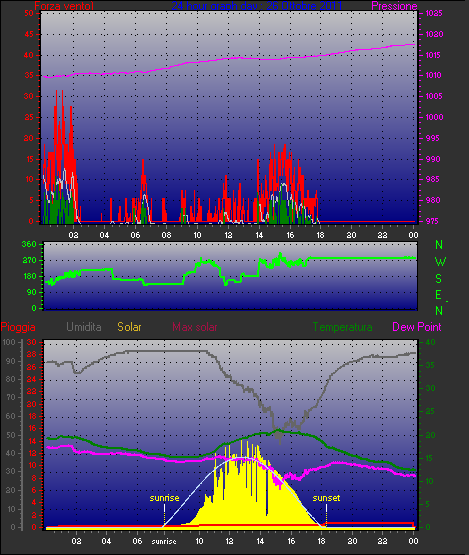The width and height of the screenshot is (469, 555).
Task: Click the 12 hour tick on wind graph
Action: [x=228, y=235]
